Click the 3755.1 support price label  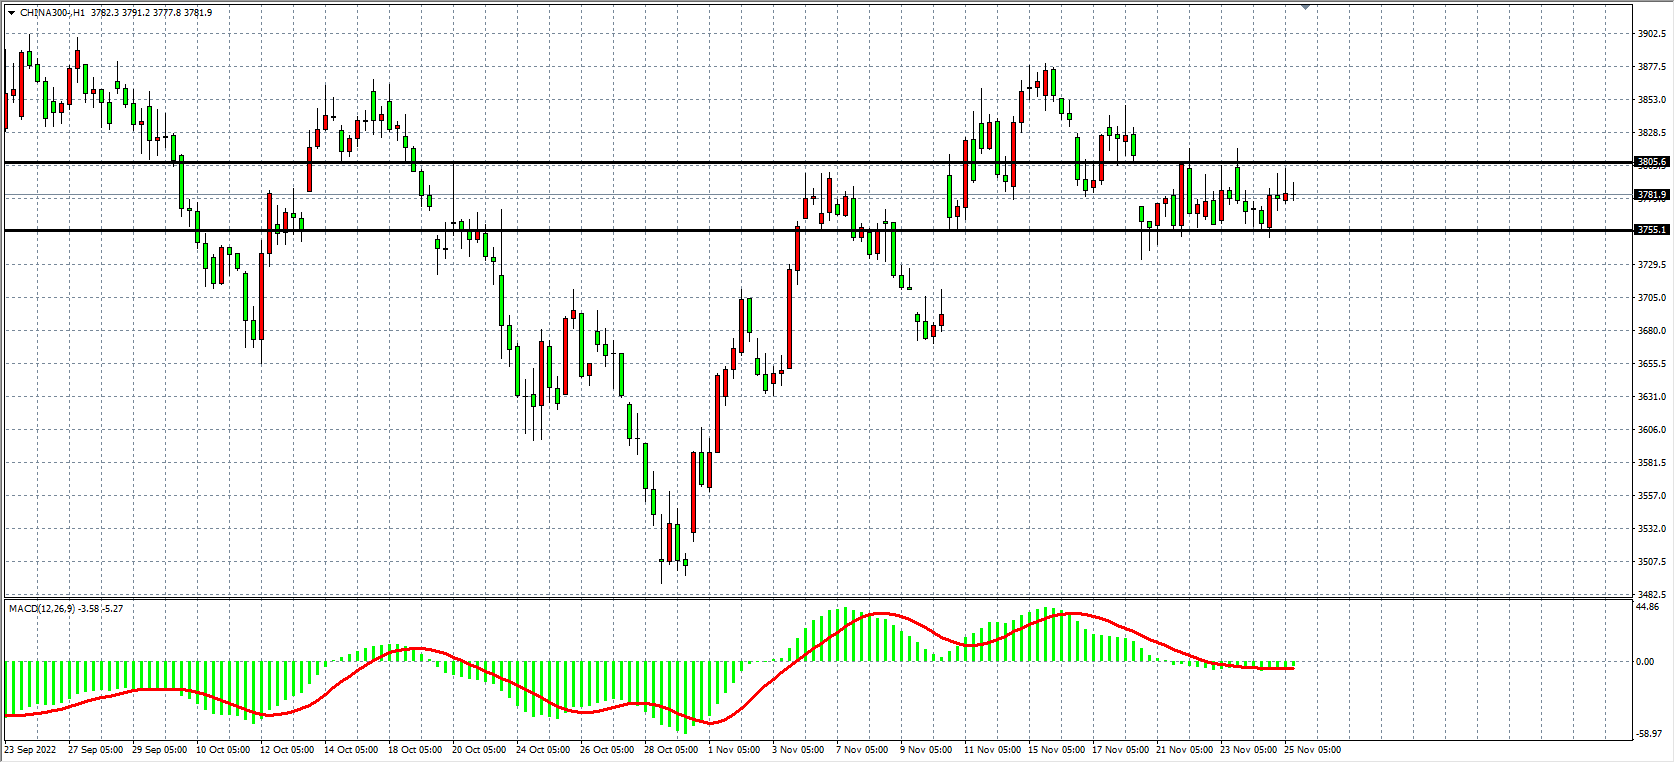tap(1651, 230)
